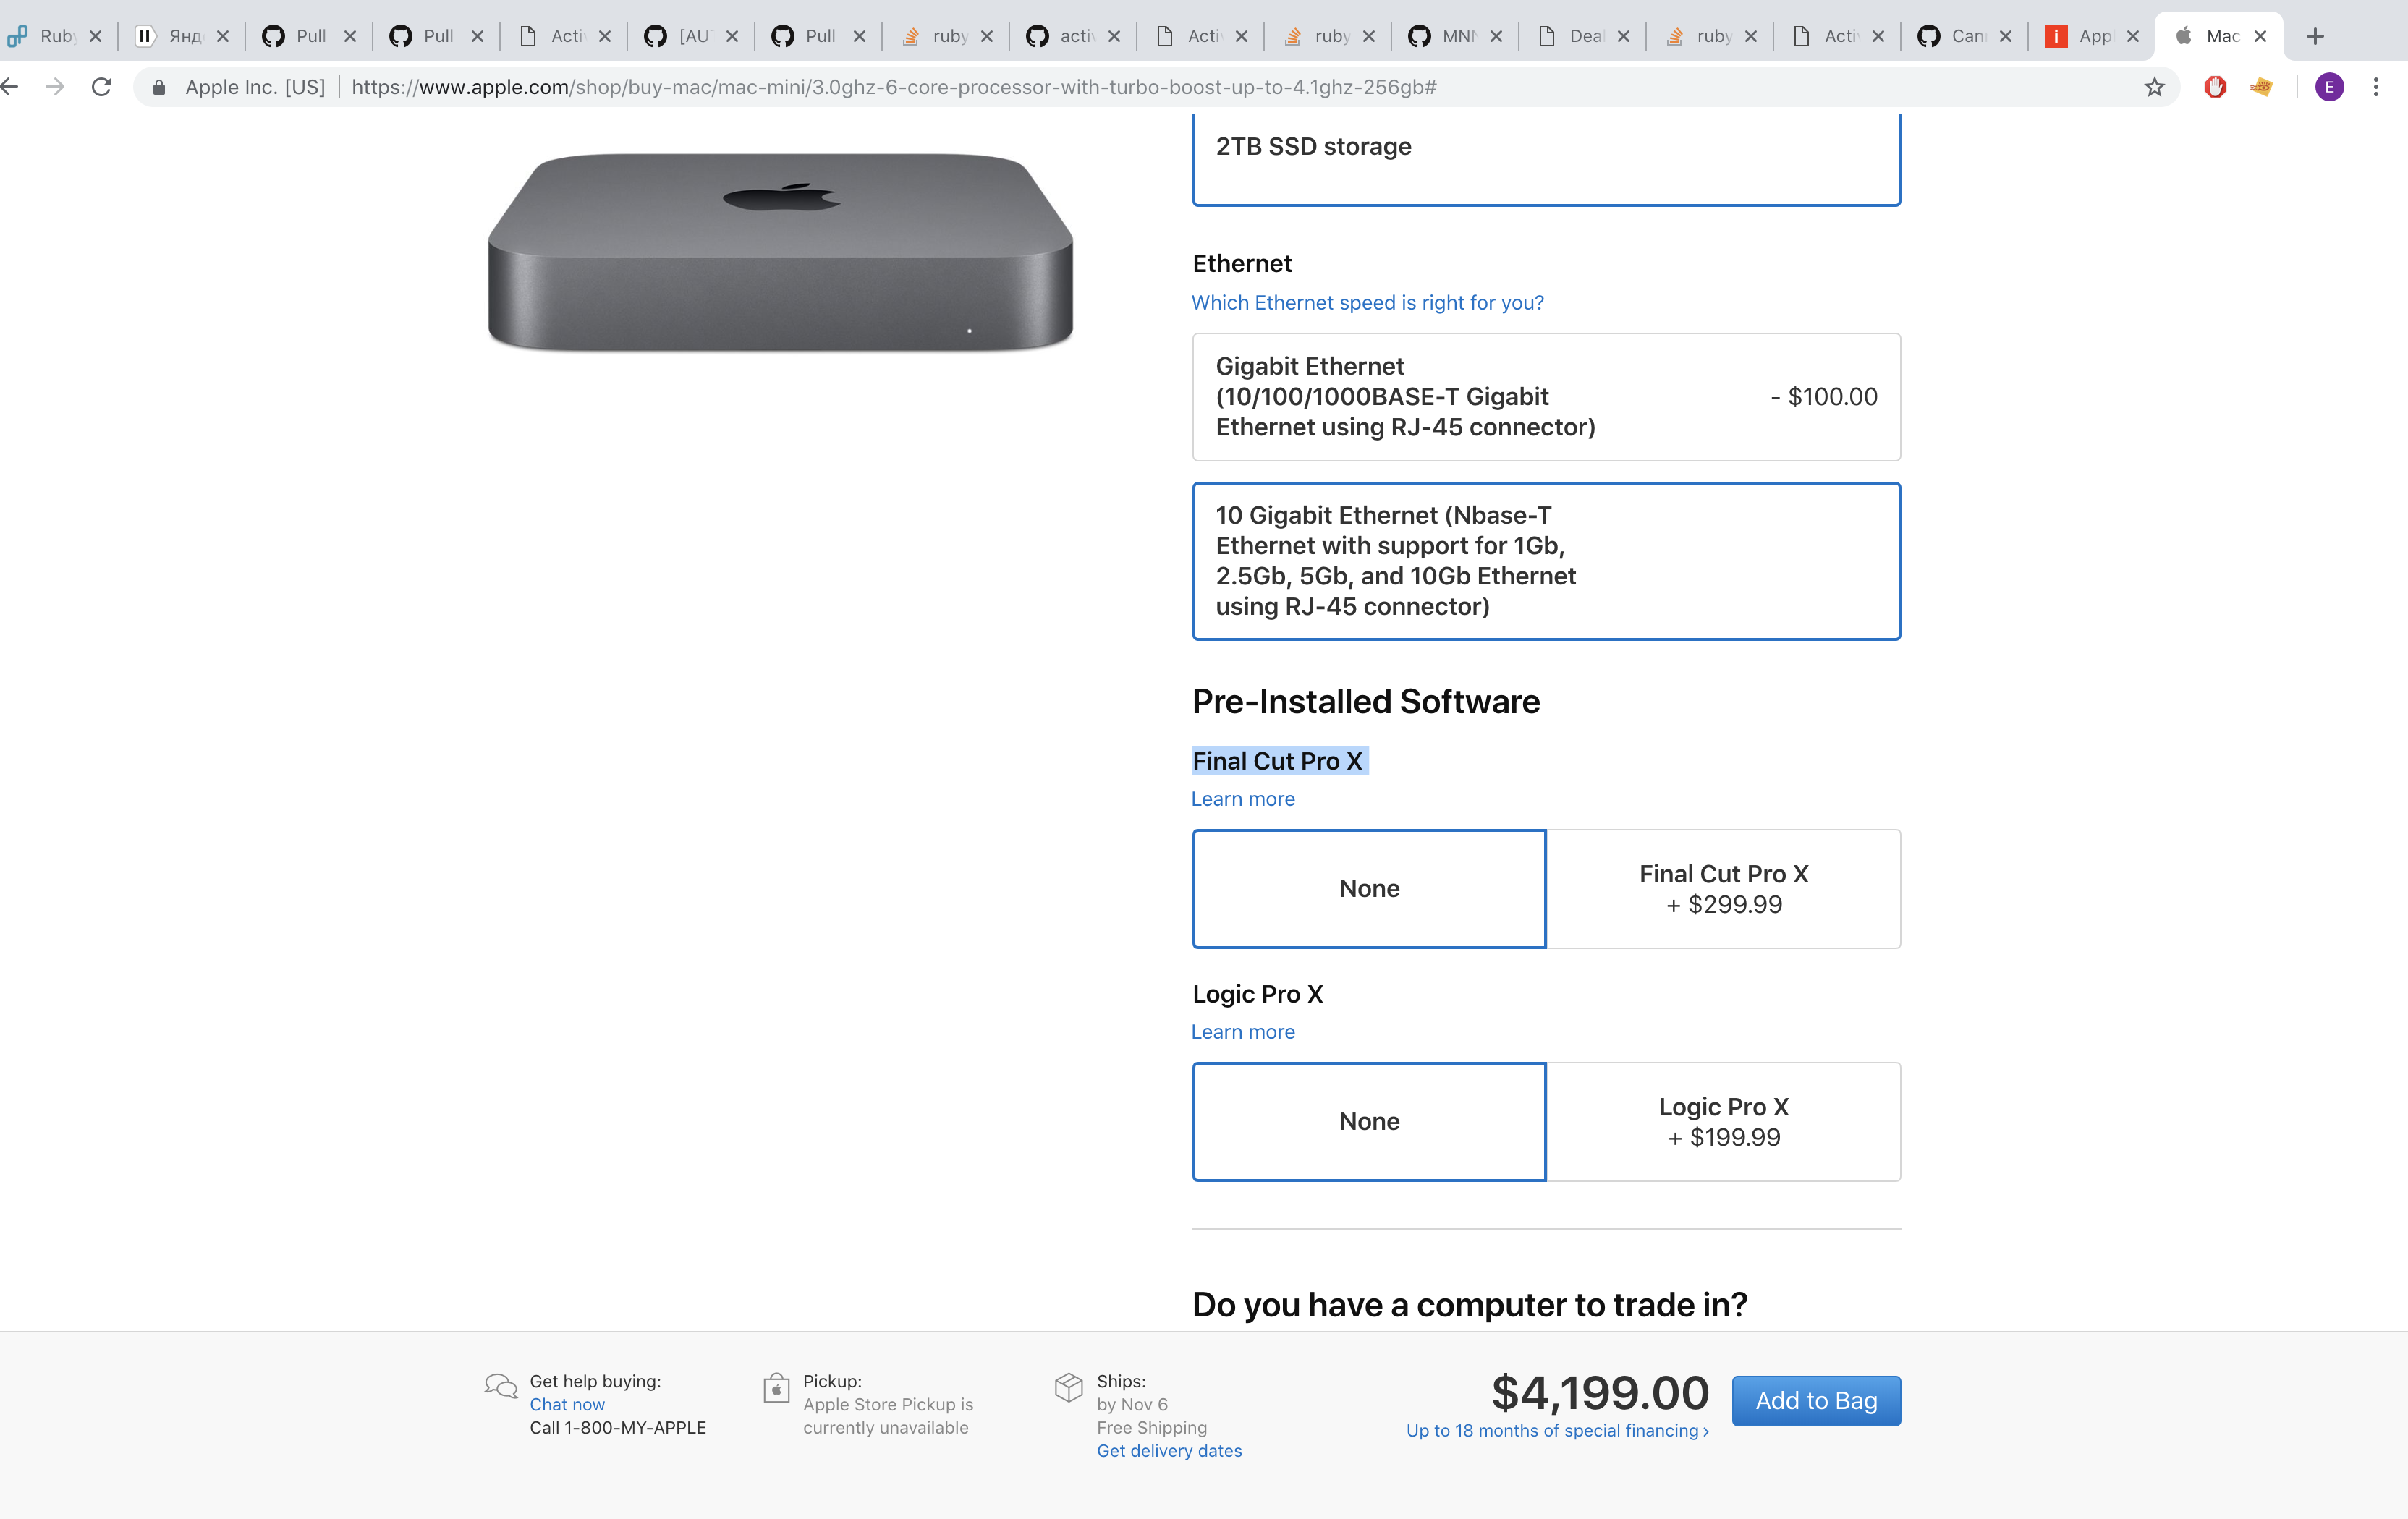2408x1519 pixels.
Task: Choose None for Logic Pro X
Action: click(1369, 1122)
